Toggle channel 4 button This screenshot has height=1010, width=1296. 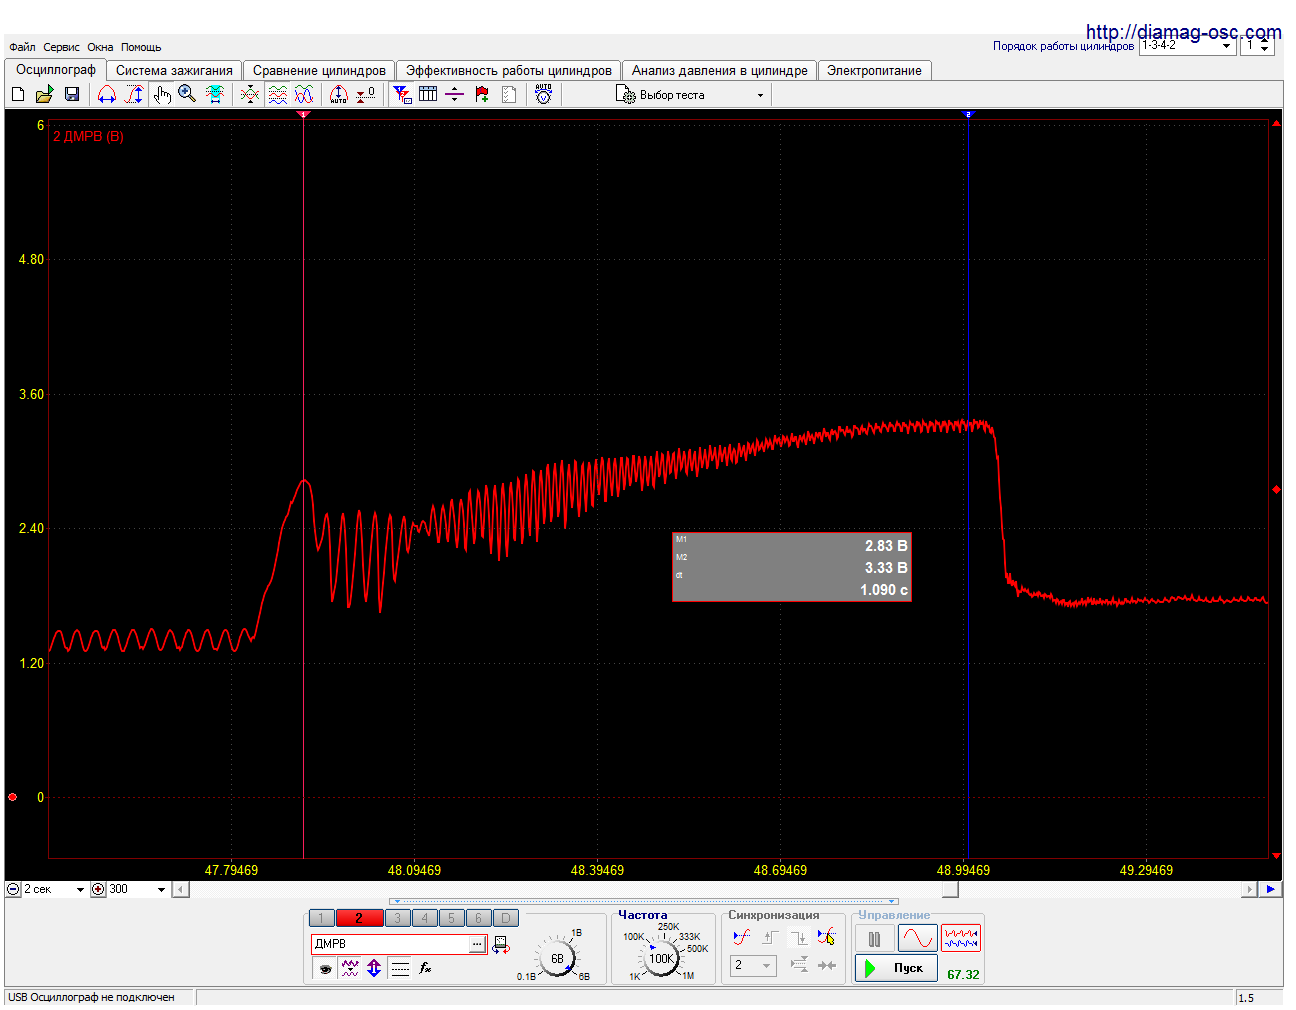(x=424, y=918)
